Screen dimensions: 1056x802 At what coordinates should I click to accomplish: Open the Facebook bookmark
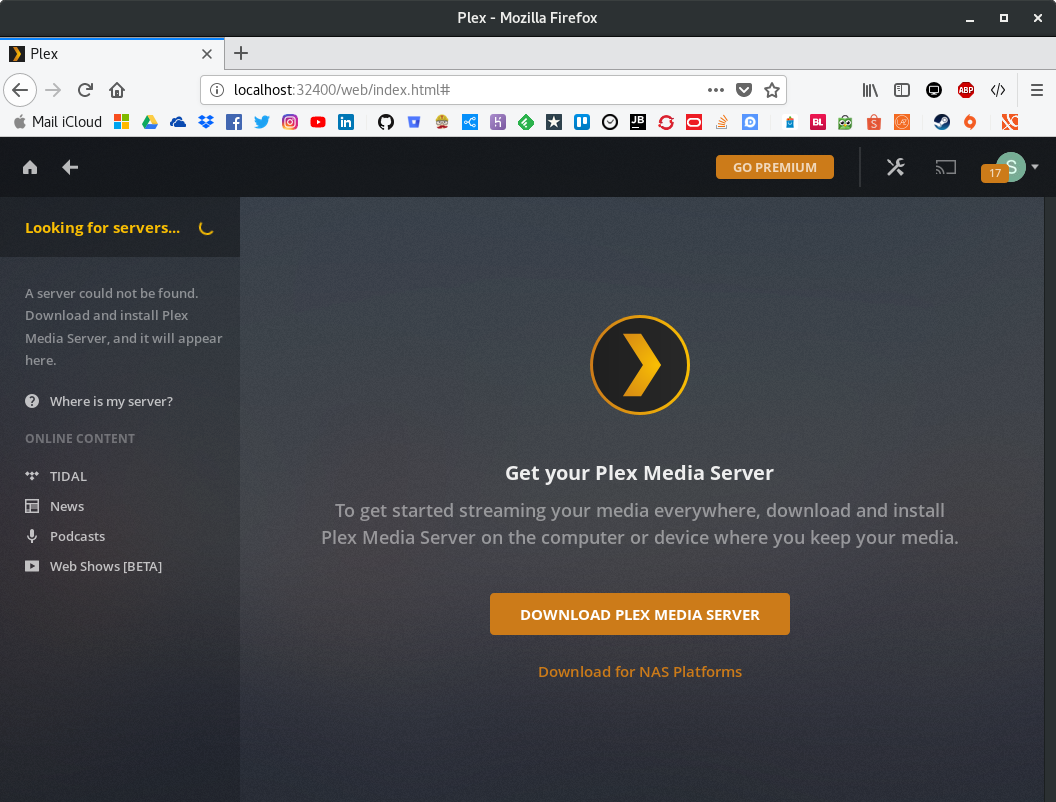click(234, 122)
